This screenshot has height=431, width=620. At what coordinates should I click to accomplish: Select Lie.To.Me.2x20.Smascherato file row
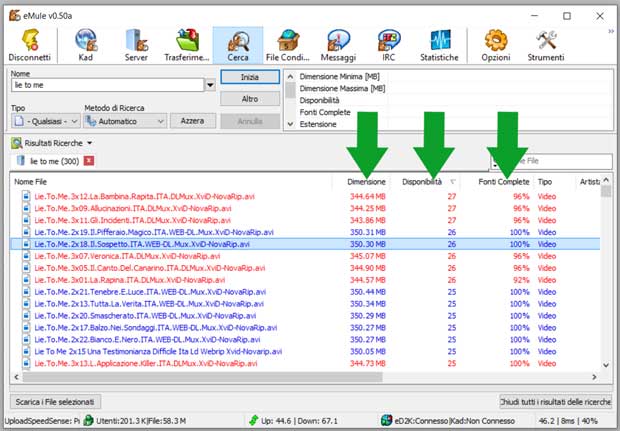click(x=304, y=316)
